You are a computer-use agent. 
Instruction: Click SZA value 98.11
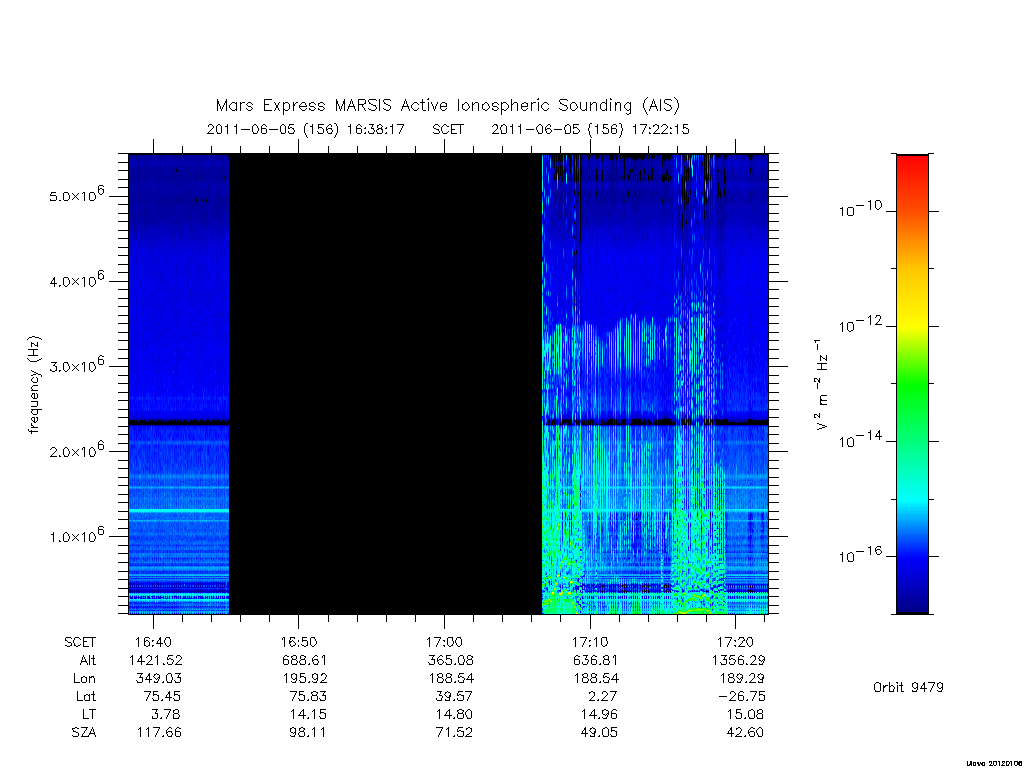pyautogui.click(x=308, y=733)
